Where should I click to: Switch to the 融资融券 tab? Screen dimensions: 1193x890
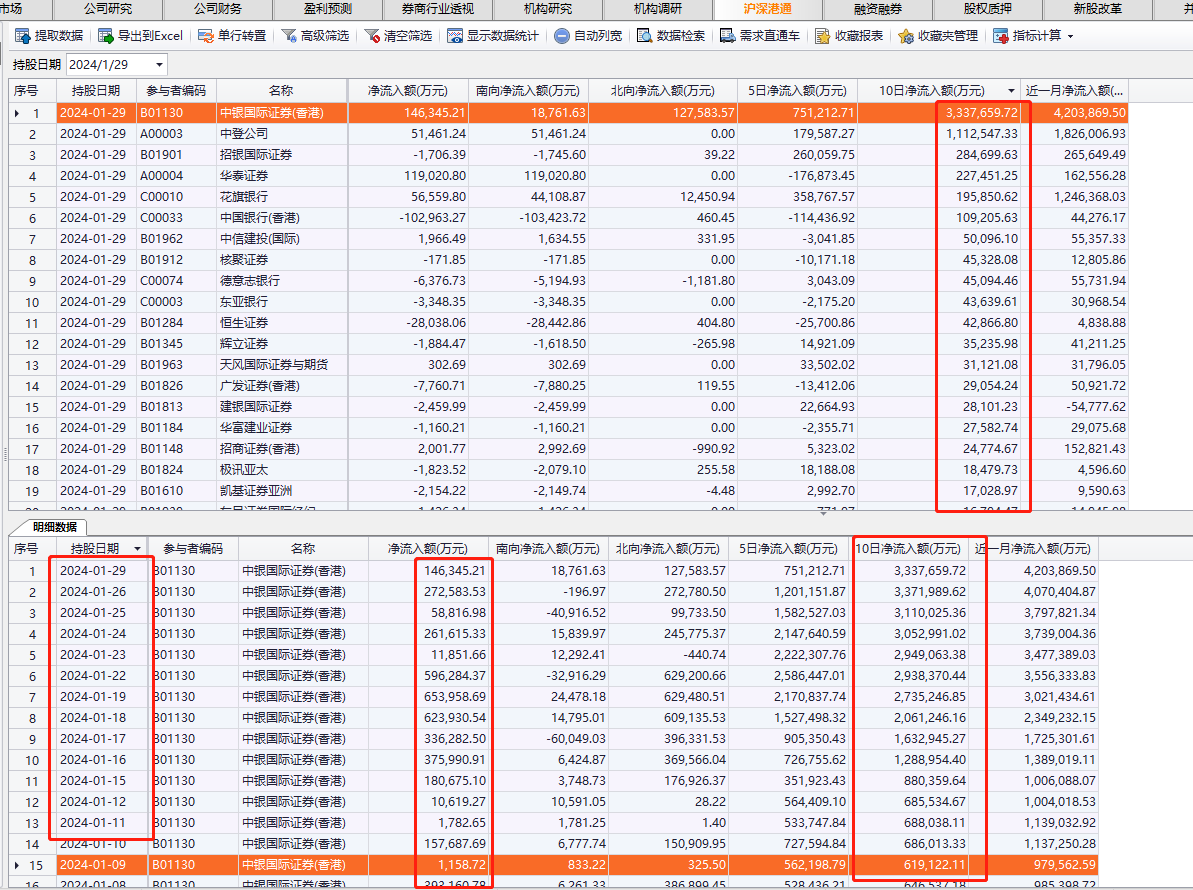878,9
